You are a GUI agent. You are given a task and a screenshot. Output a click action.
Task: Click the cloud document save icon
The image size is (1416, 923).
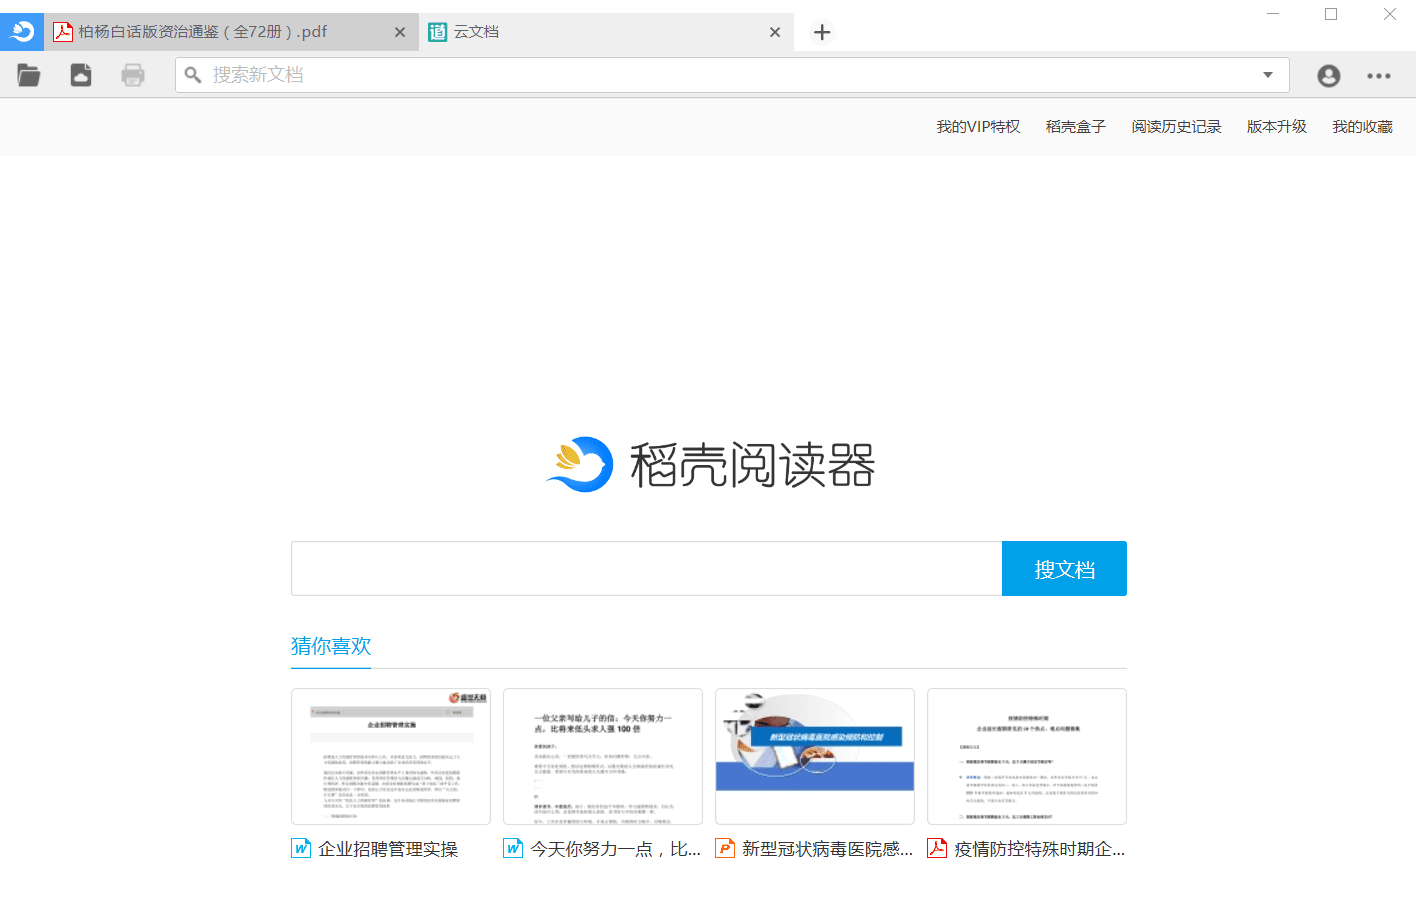(x=81, y=75)
